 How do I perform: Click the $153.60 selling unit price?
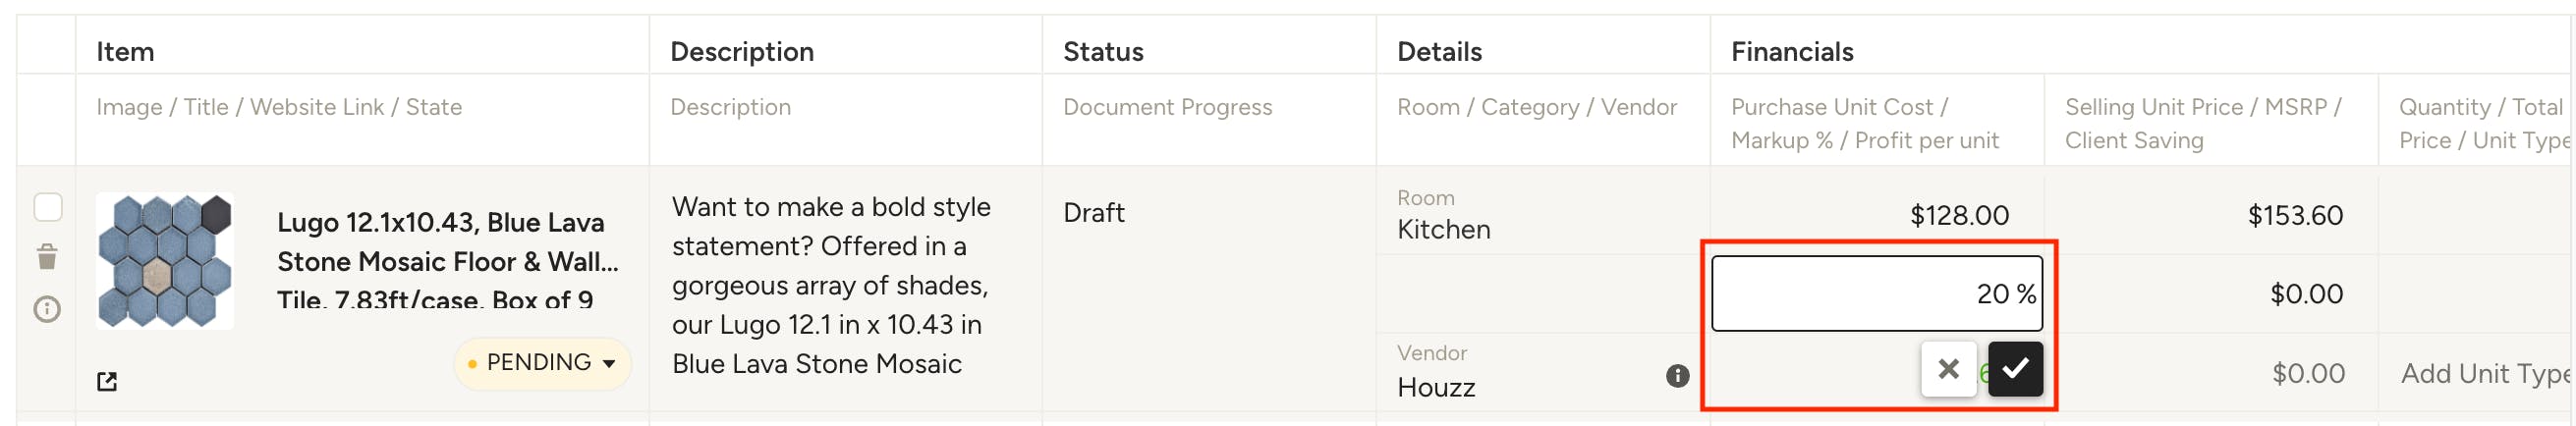click(x=2294, y=216)
